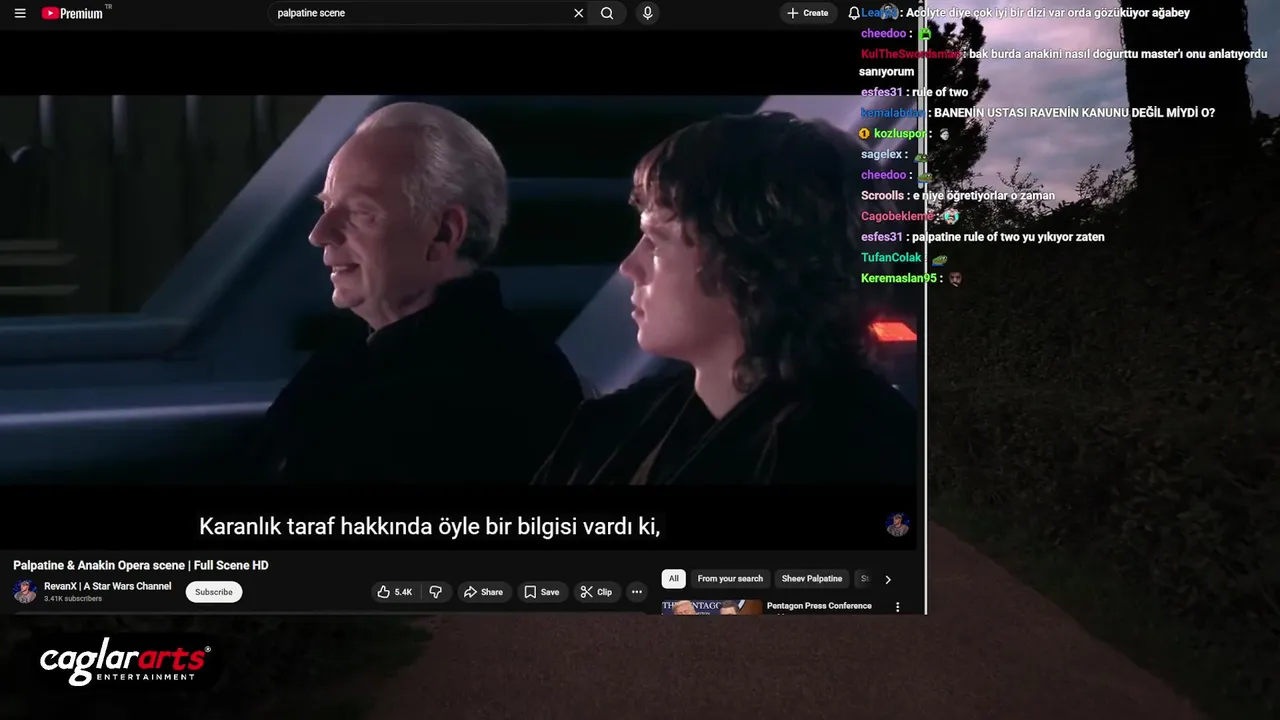Open the YouTube hamburger guide menu
The image size is (1280, 720).
pyautogui.click(x=20, y=13)
